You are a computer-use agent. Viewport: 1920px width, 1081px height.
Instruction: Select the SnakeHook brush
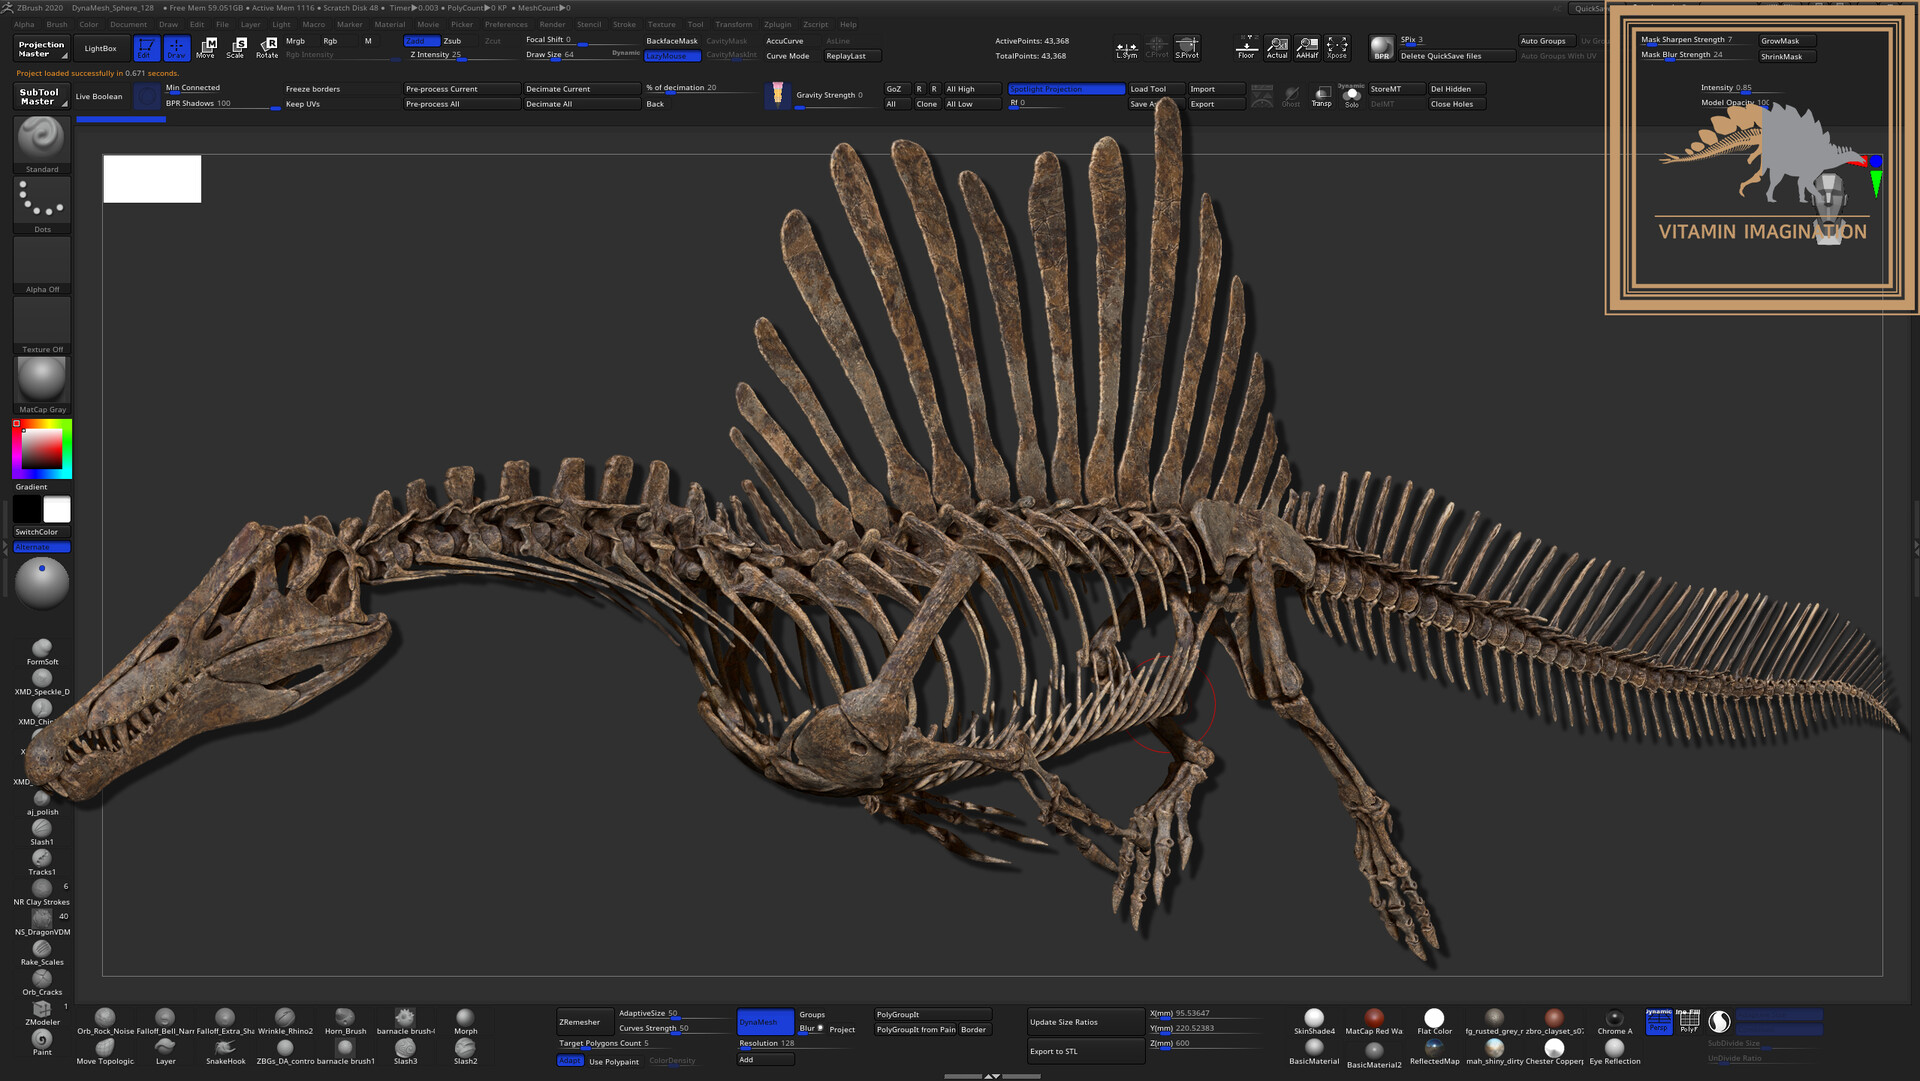pos(225,1051)
